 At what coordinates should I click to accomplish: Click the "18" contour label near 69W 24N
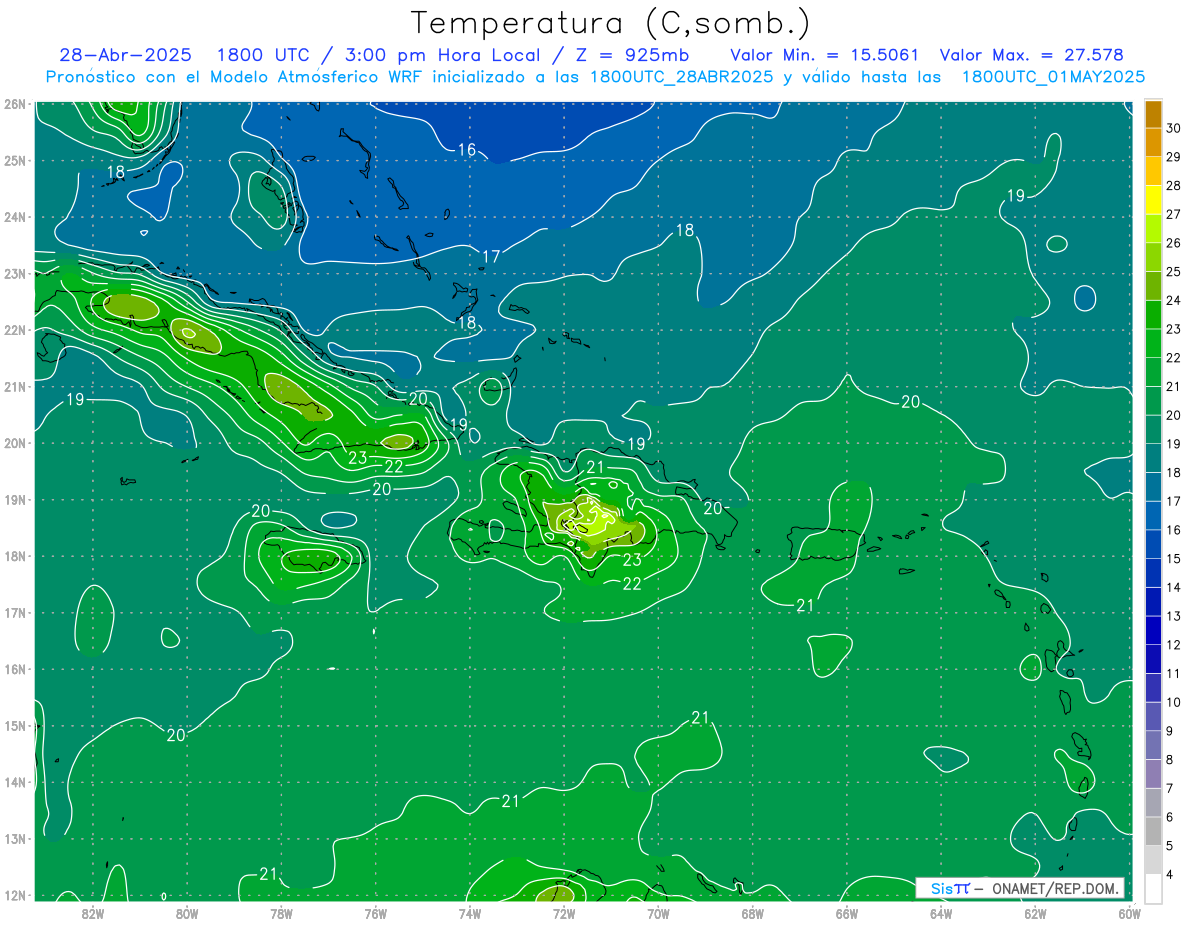[x=684, y=231]
